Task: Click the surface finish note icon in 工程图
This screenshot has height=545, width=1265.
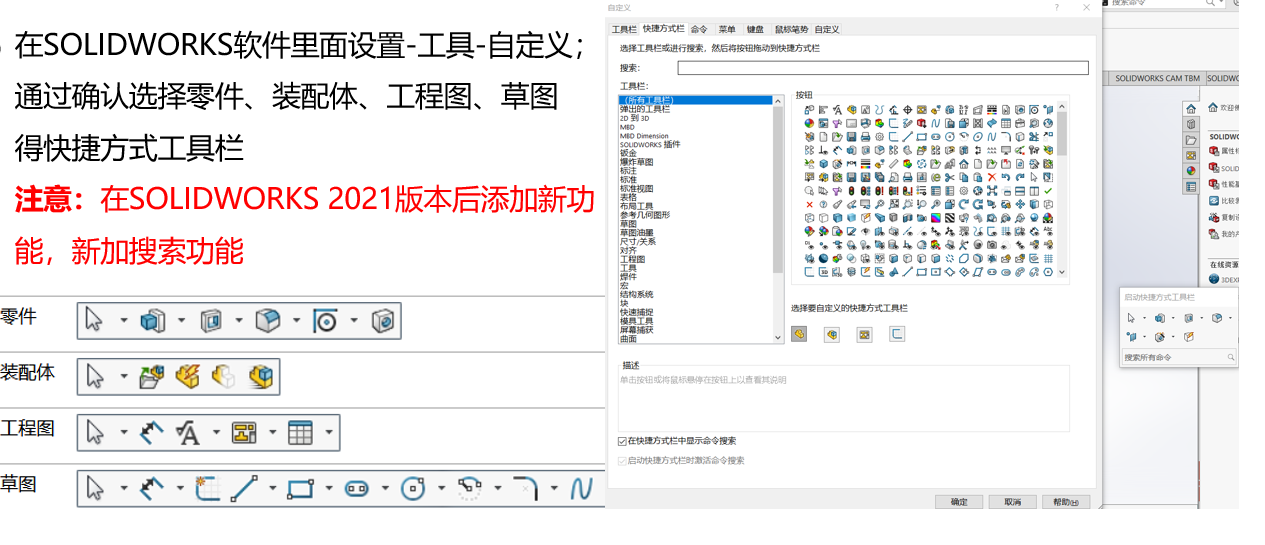Action: [x=187, y=432]
